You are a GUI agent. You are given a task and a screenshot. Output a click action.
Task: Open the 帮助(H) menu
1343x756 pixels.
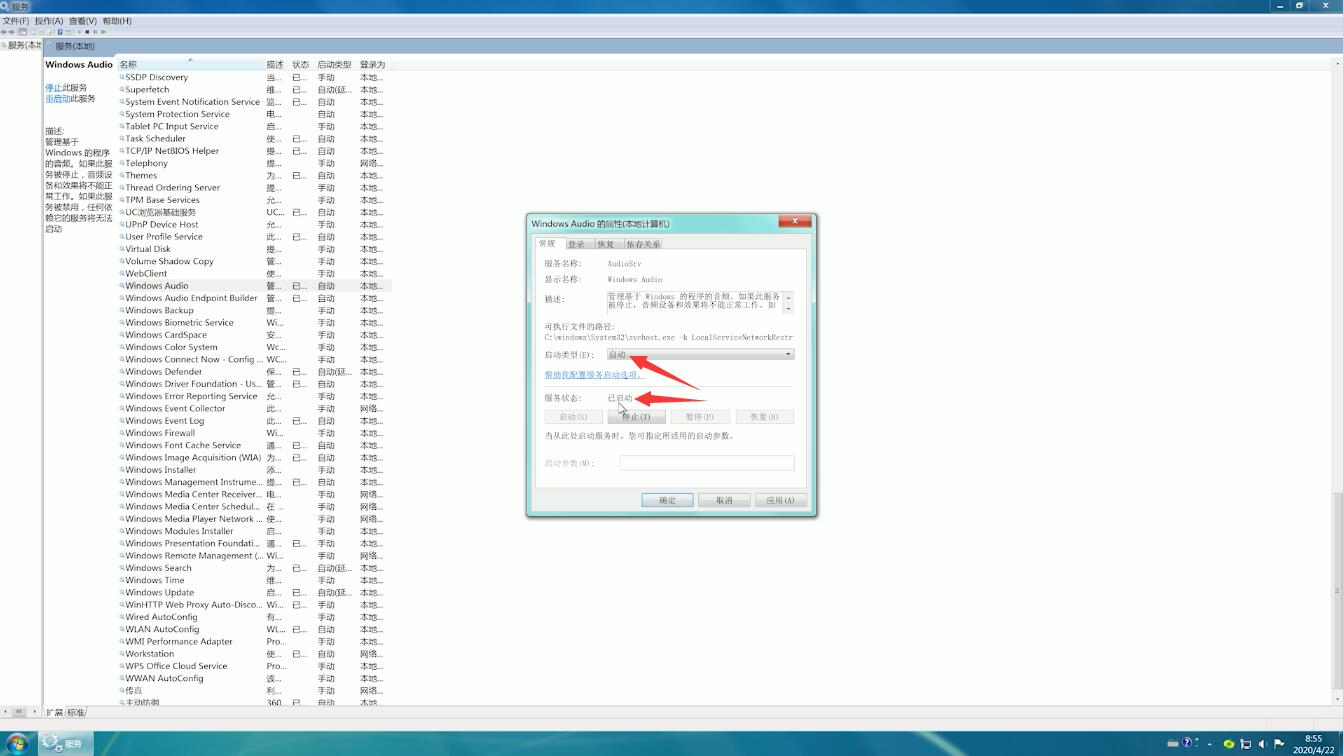[x=117, y=21]
